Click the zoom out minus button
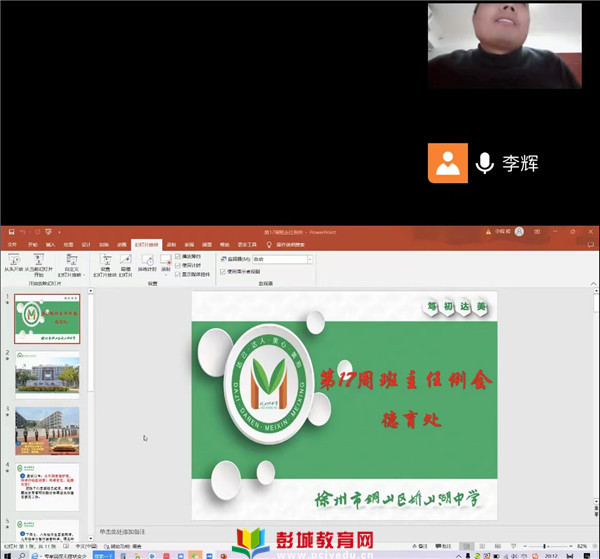The height and width of the screenshot is (559, 600). click(x=525, y=546)
